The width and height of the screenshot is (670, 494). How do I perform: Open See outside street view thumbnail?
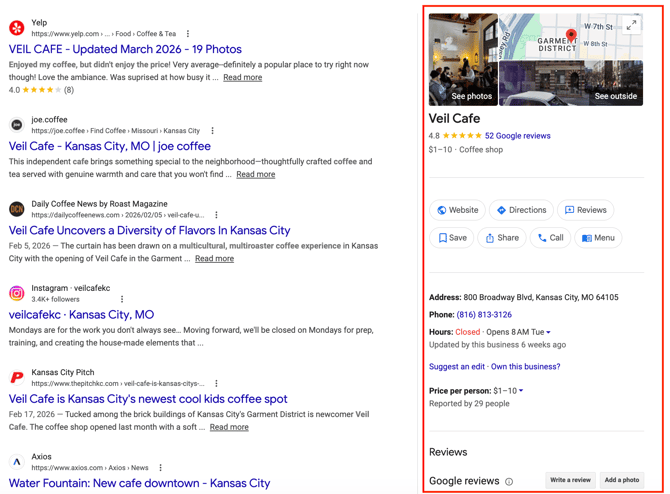click(571, 83)
